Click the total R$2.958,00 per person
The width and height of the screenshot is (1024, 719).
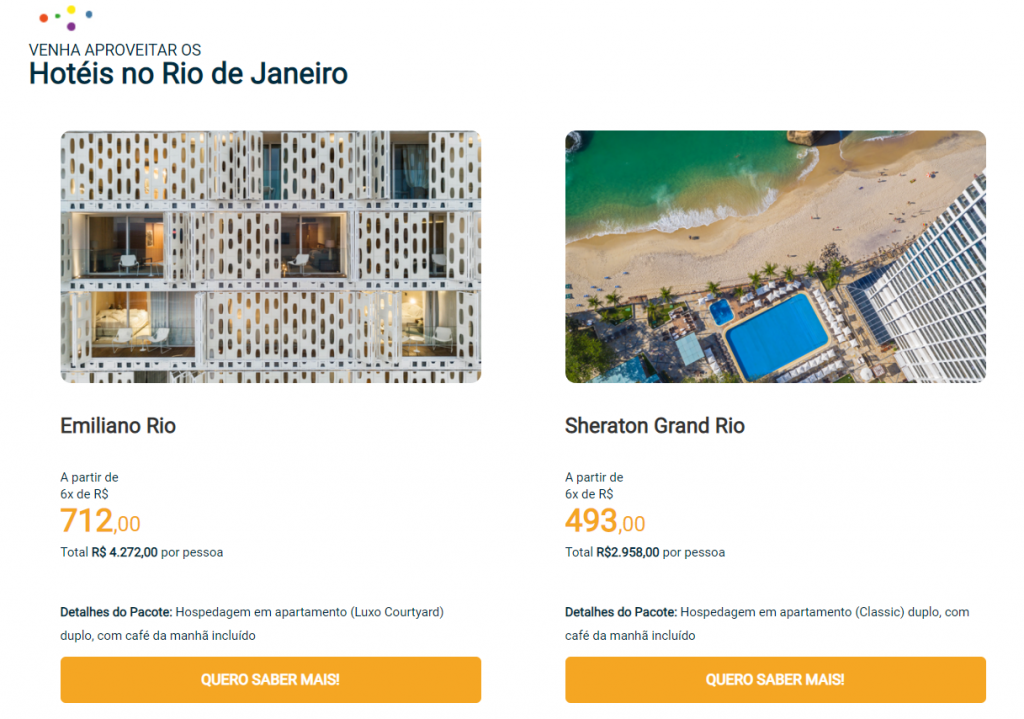[644, 552]
